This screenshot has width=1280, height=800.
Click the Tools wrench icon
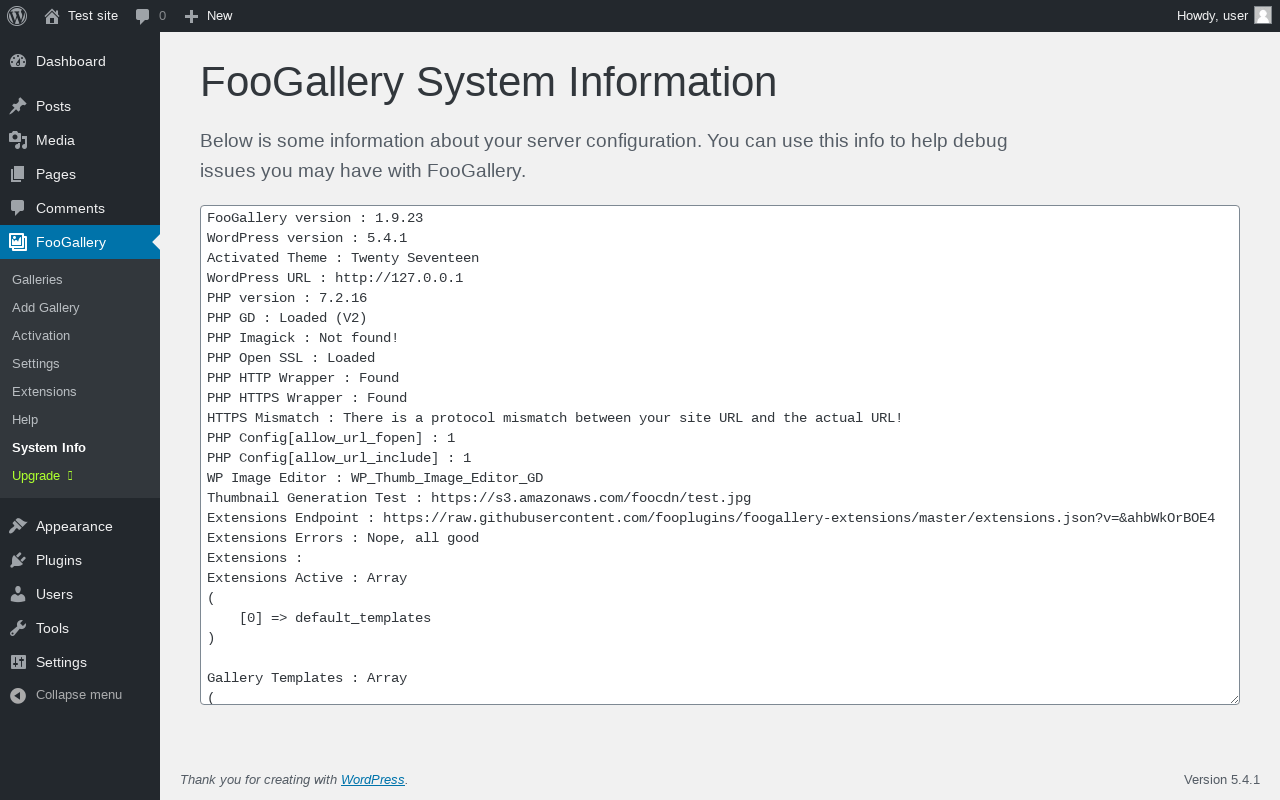[x=18, y=628]
